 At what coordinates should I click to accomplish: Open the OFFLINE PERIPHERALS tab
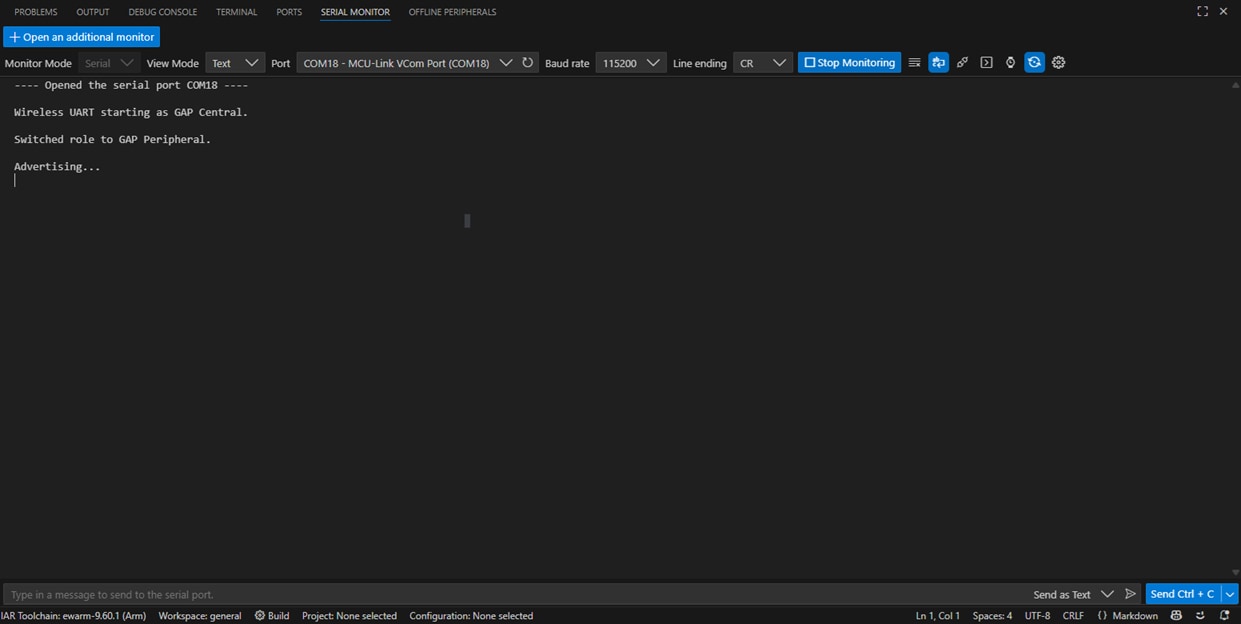tap(451, 11)
